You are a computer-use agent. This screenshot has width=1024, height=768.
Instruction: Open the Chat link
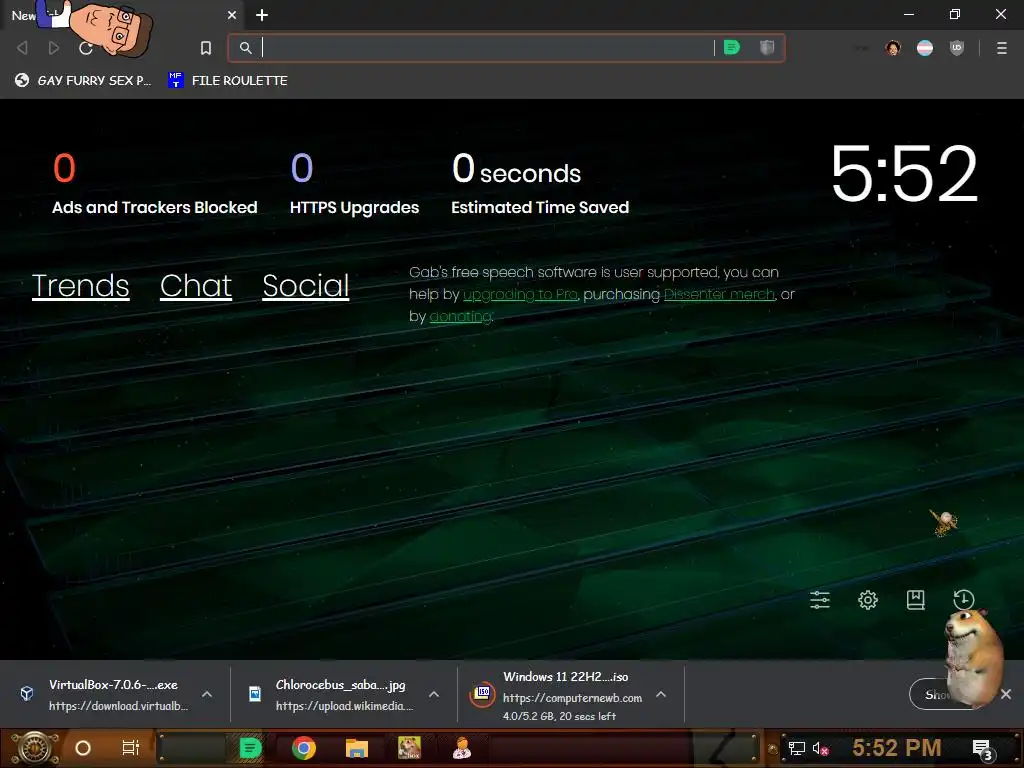coord(196,285)
